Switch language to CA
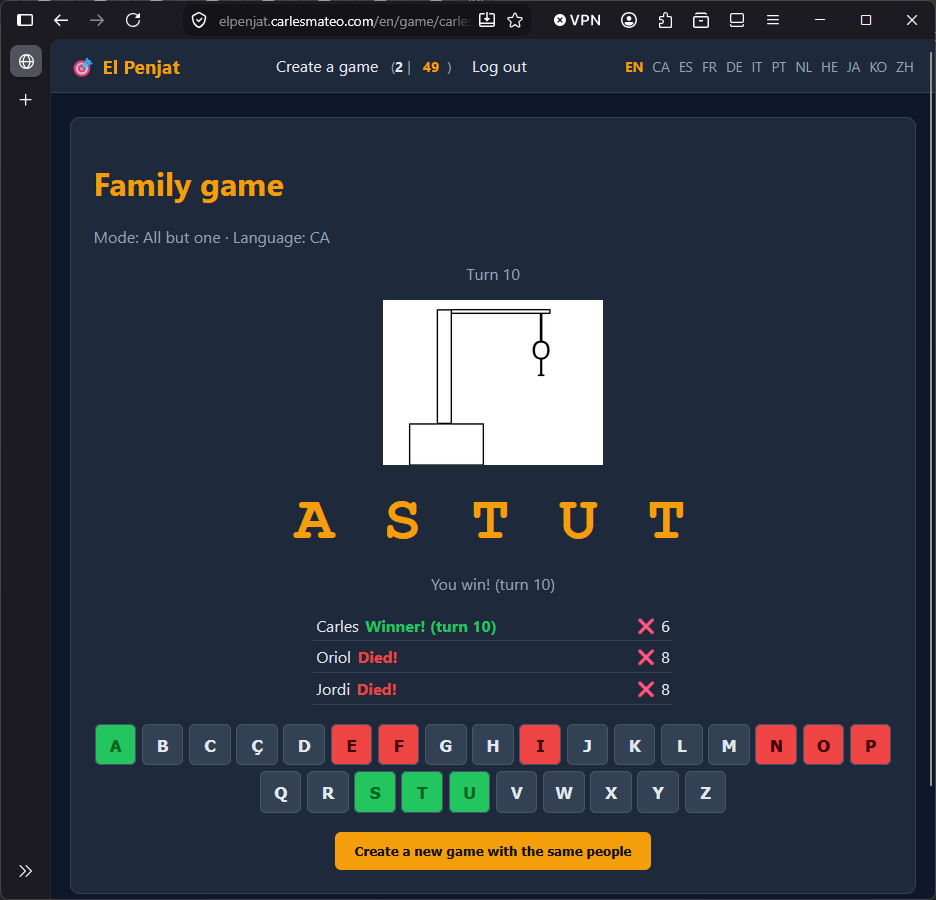 coord(661,67)
